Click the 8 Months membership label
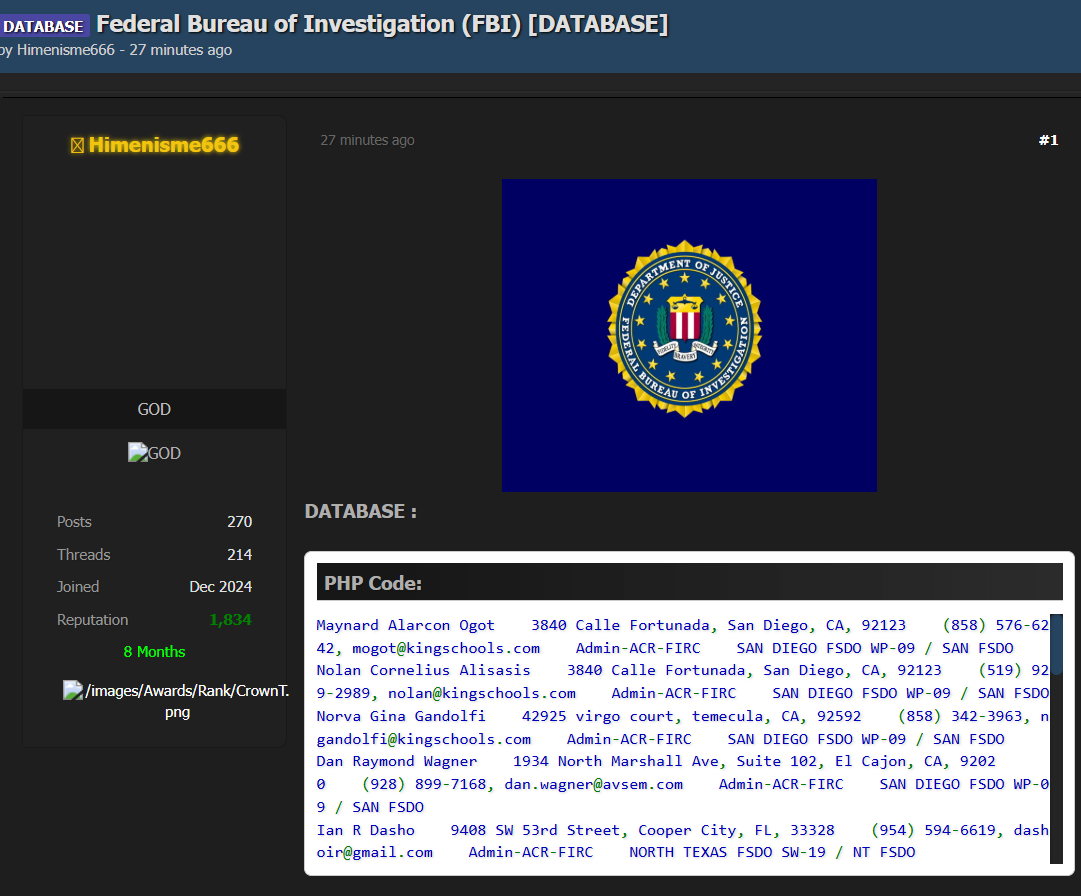The image size is (1081, 896). click(x=154, y=651)
